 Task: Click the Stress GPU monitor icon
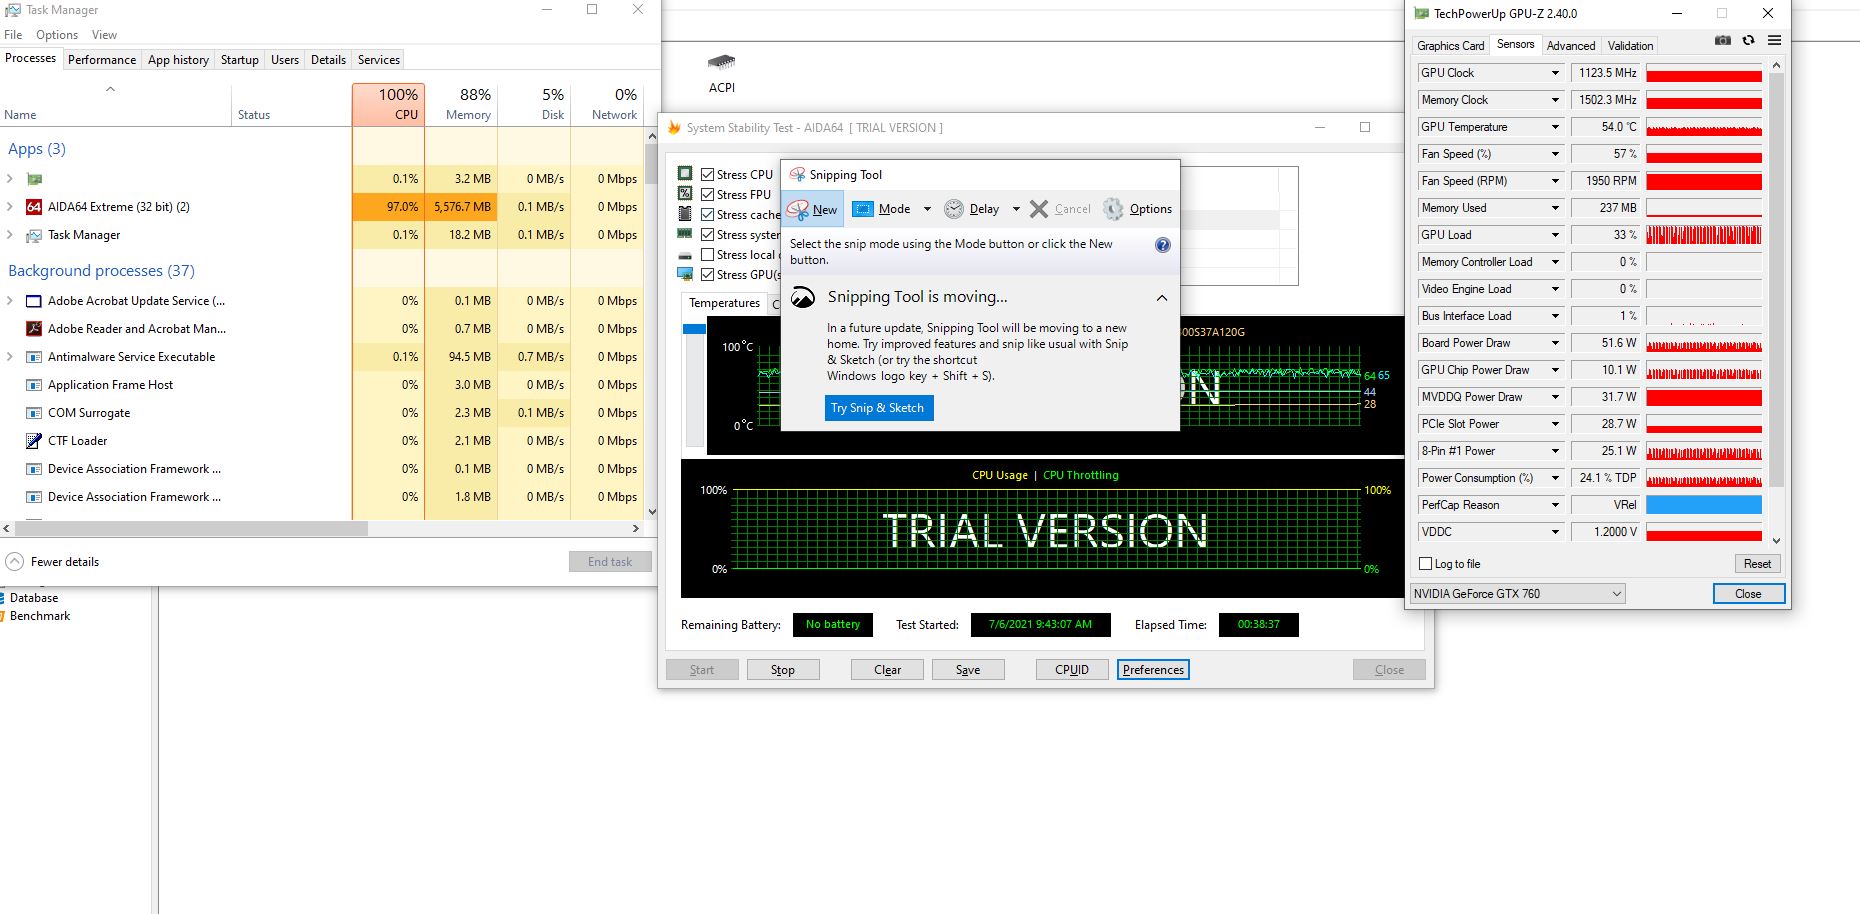[x=685, y=273]
